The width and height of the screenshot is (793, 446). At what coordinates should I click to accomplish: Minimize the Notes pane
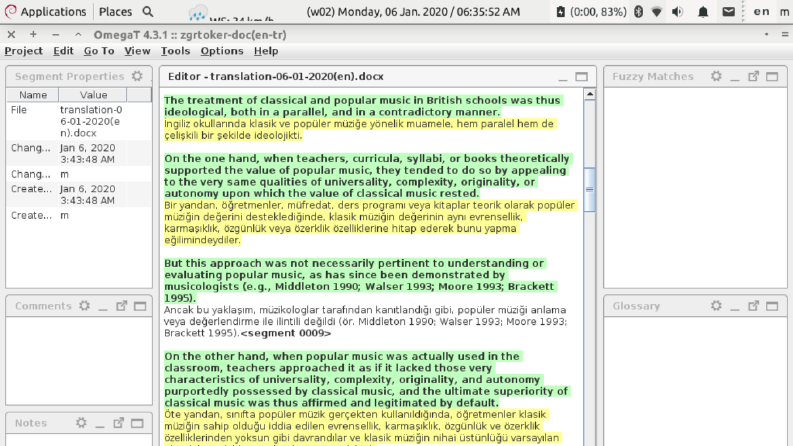tap(100, 424)
